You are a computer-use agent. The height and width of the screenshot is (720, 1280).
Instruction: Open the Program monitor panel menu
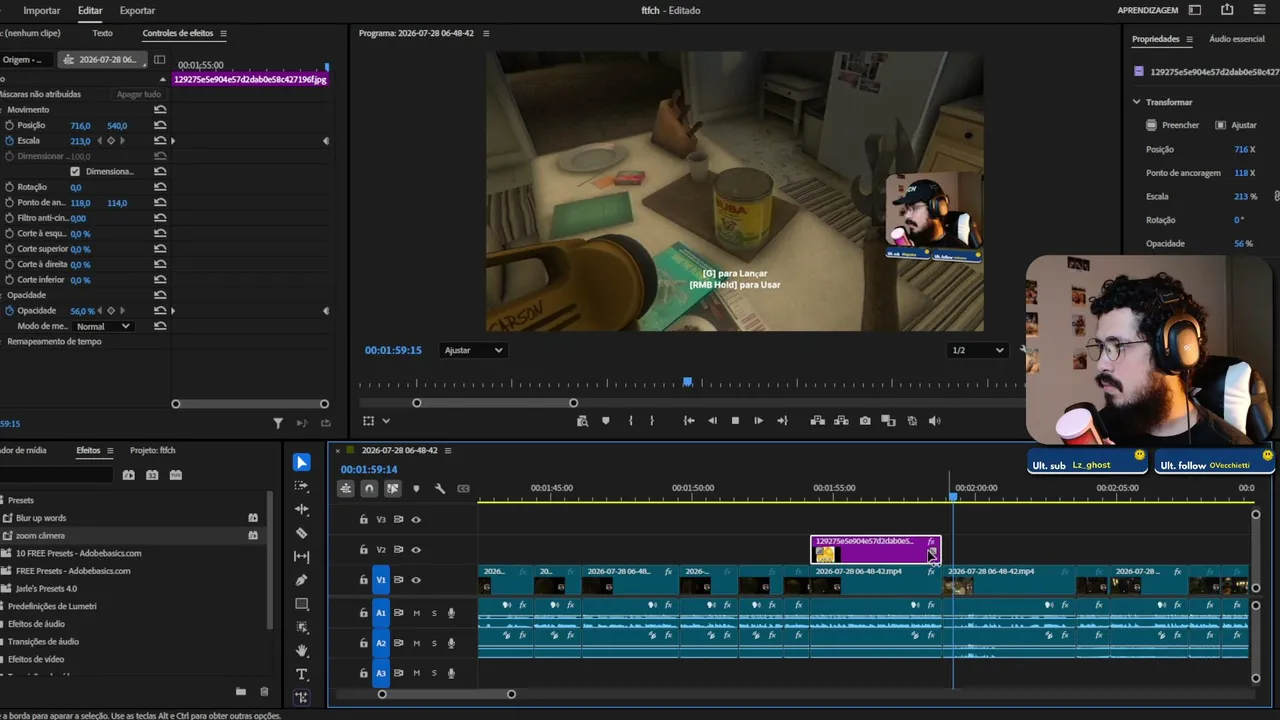(x=486, y=33)
